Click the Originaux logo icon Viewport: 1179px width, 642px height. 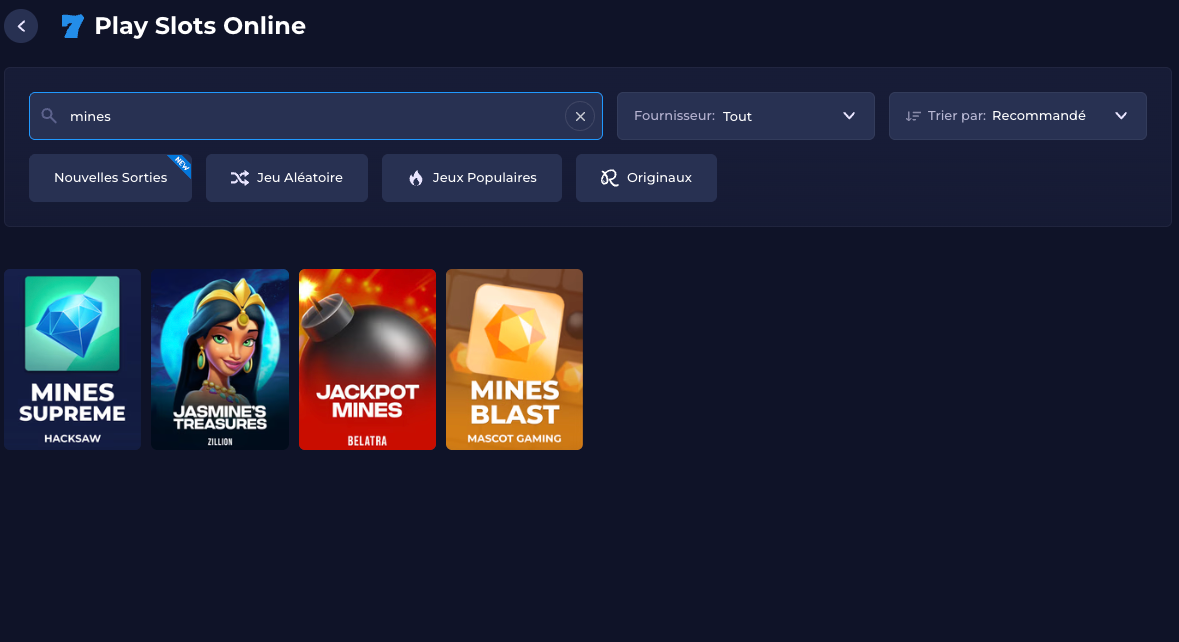pos(609,178)
